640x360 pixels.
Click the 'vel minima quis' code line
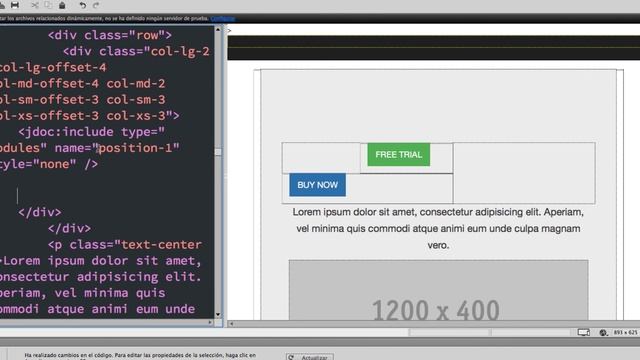[82, 293]
